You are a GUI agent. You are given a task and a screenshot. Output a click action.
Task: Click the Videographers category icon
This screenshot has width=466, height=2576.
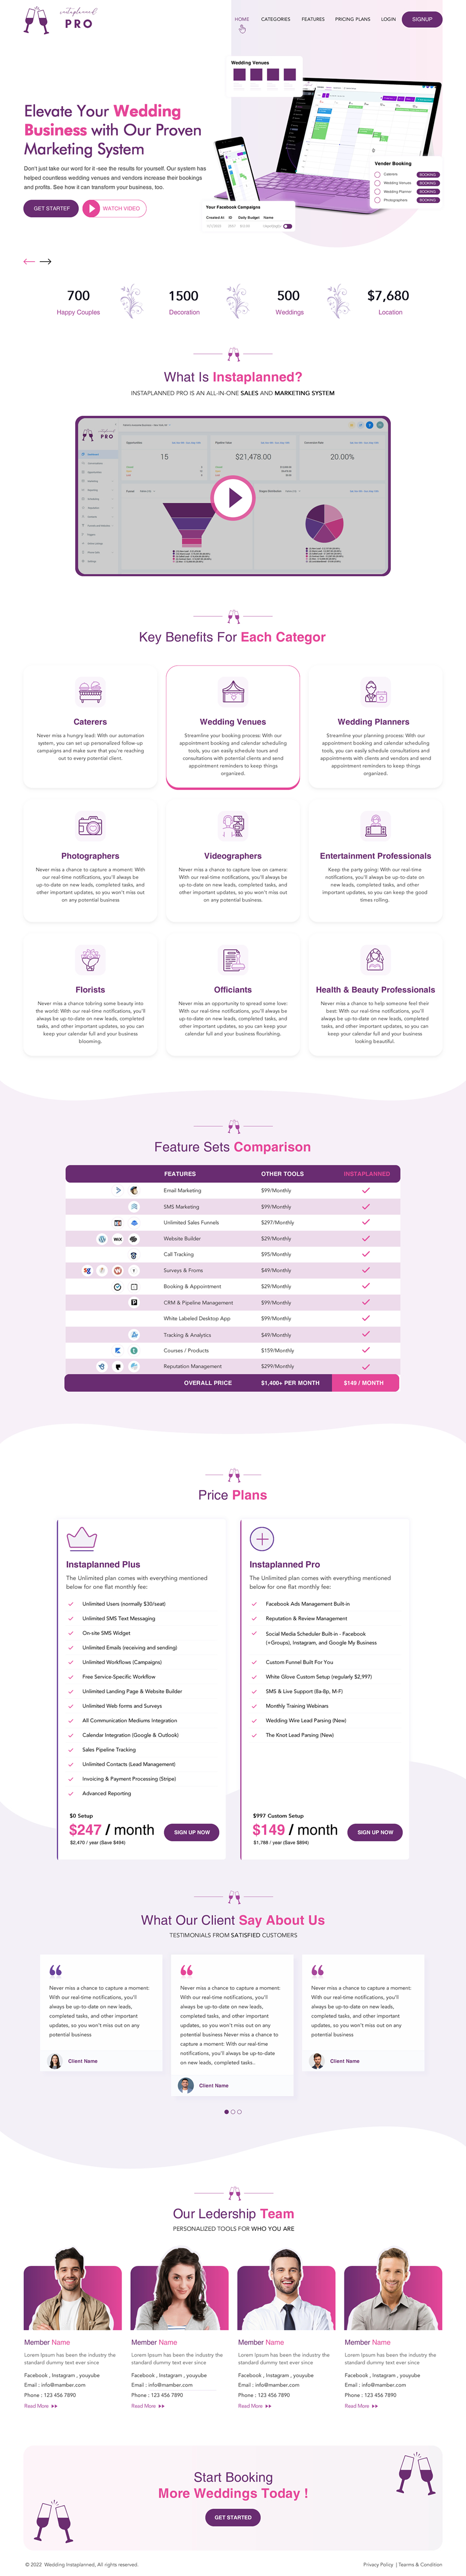(232, 825)
